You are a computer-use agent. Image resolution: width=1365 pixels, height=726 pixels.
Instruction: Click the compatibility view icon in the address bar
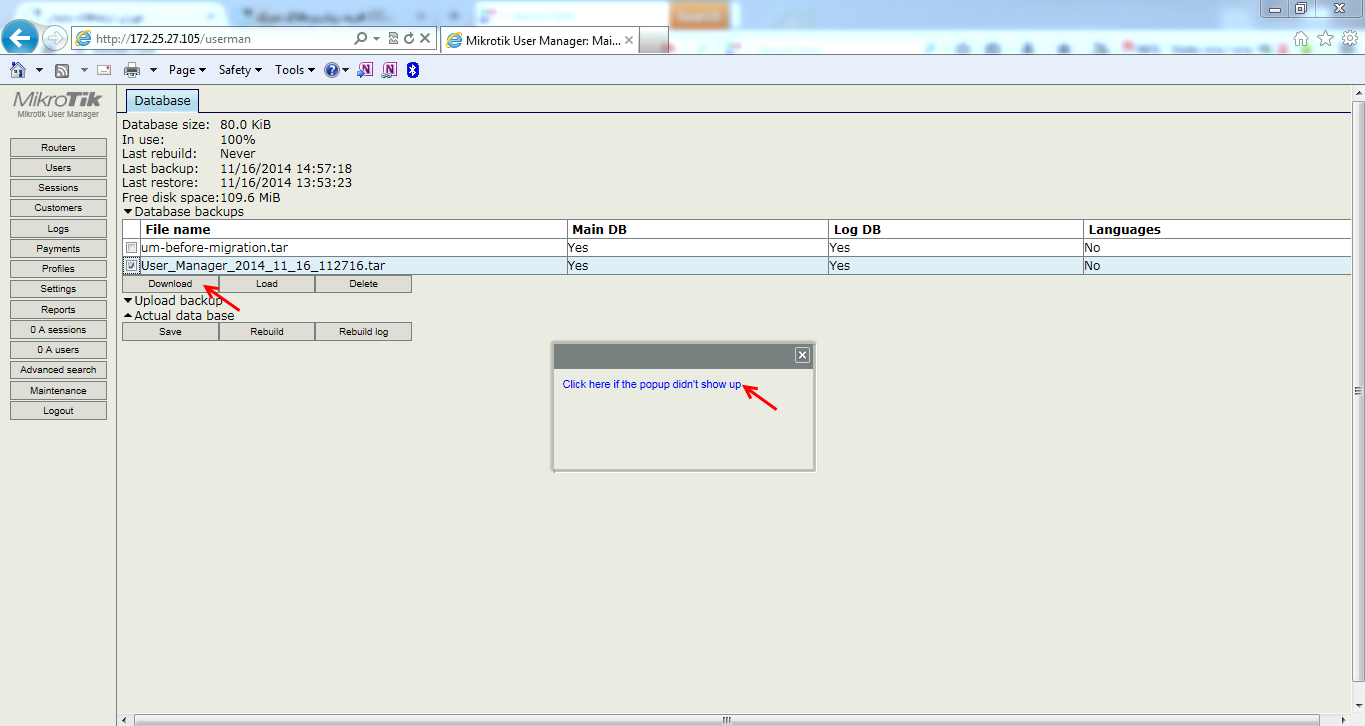[x=394, y=39]
